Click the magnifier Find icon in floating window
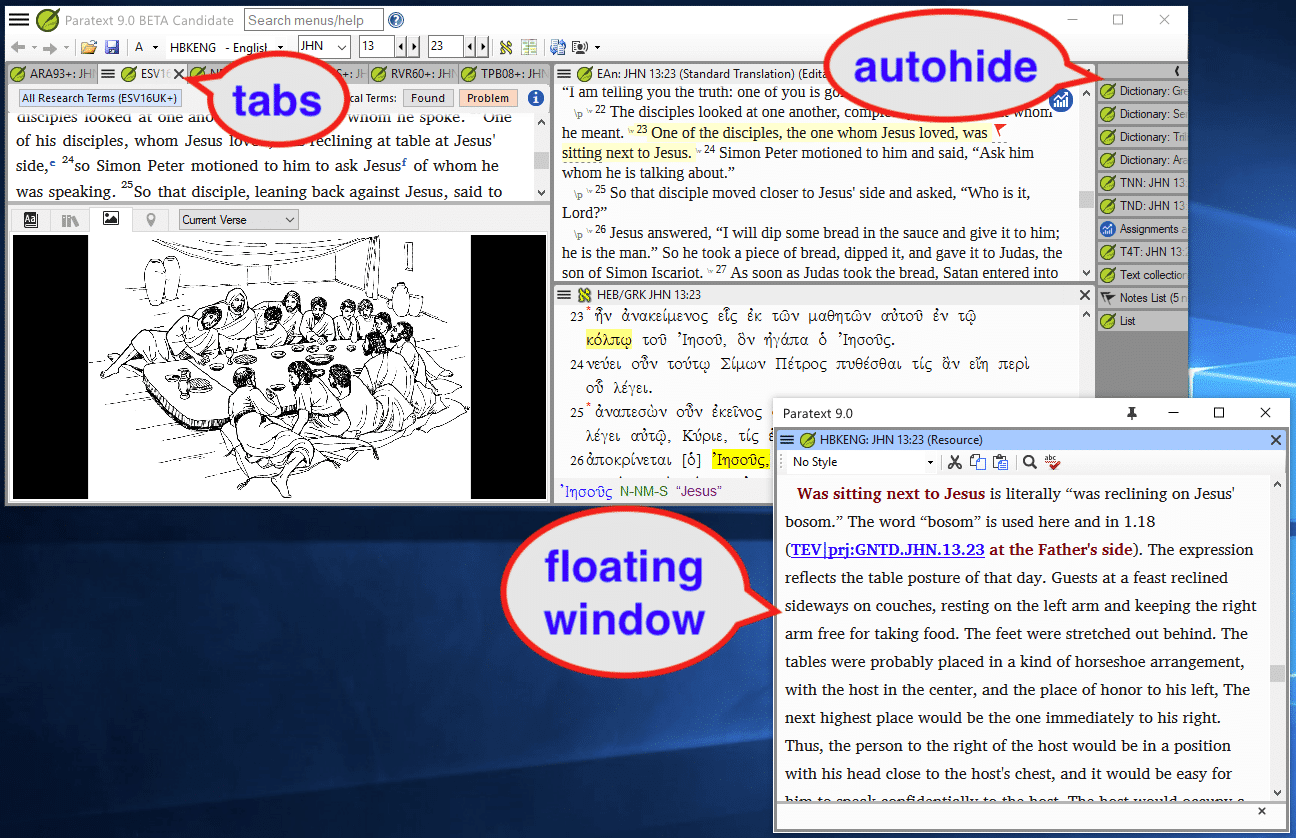The height and width of the screenshot is (838, 1296). coord(1029,462)
